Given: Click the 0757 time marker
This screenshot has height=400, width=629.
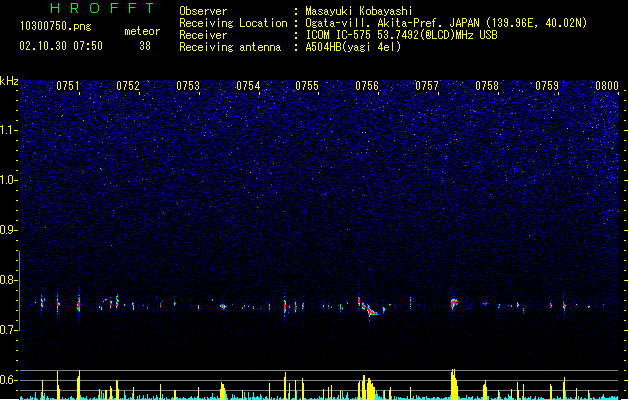Looking at the screenshot, I should pyautogui.click(x=427, y=86).
